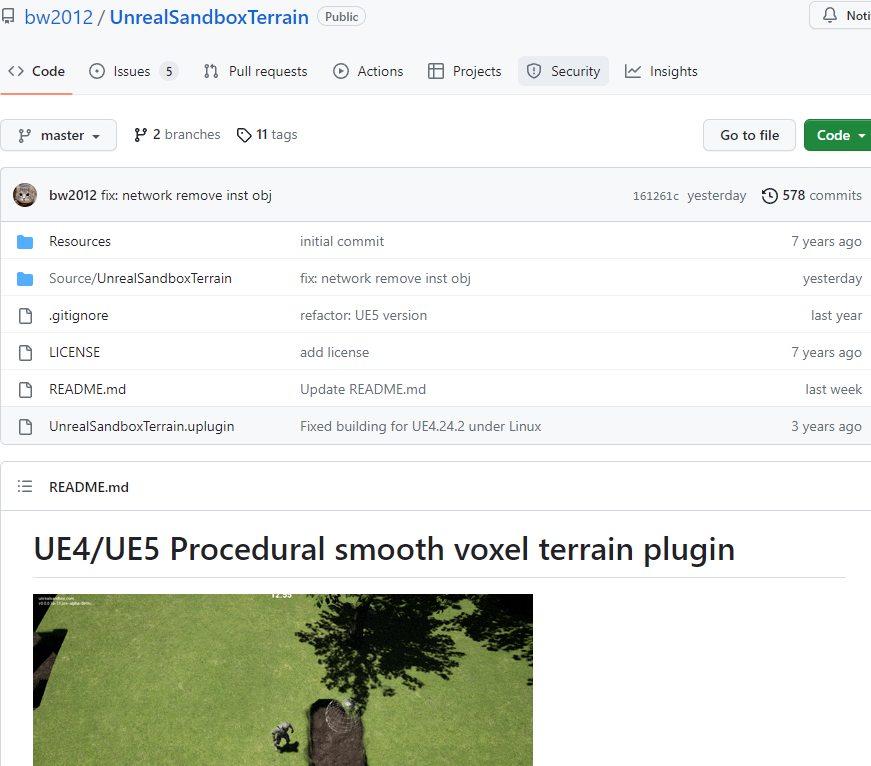View the 2 branches link

tap(177, 134)
